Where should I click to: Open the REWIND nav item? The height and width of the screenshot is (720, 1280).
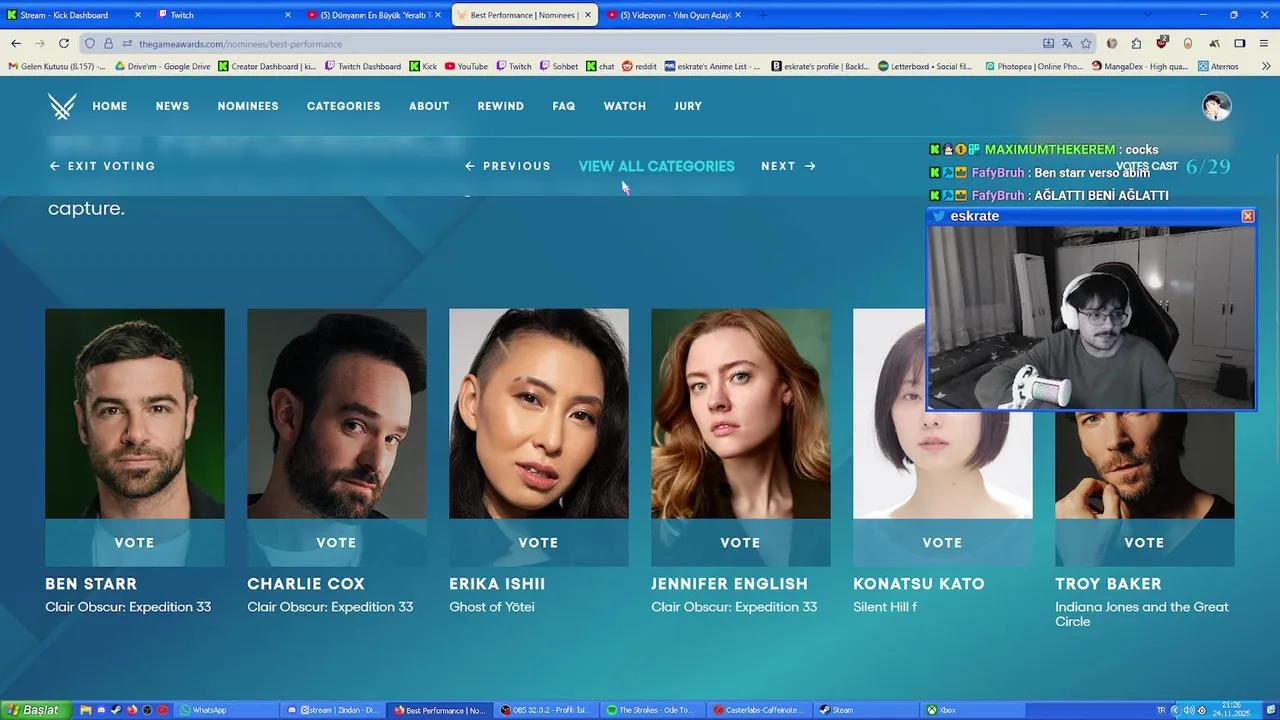click(501, 106)
